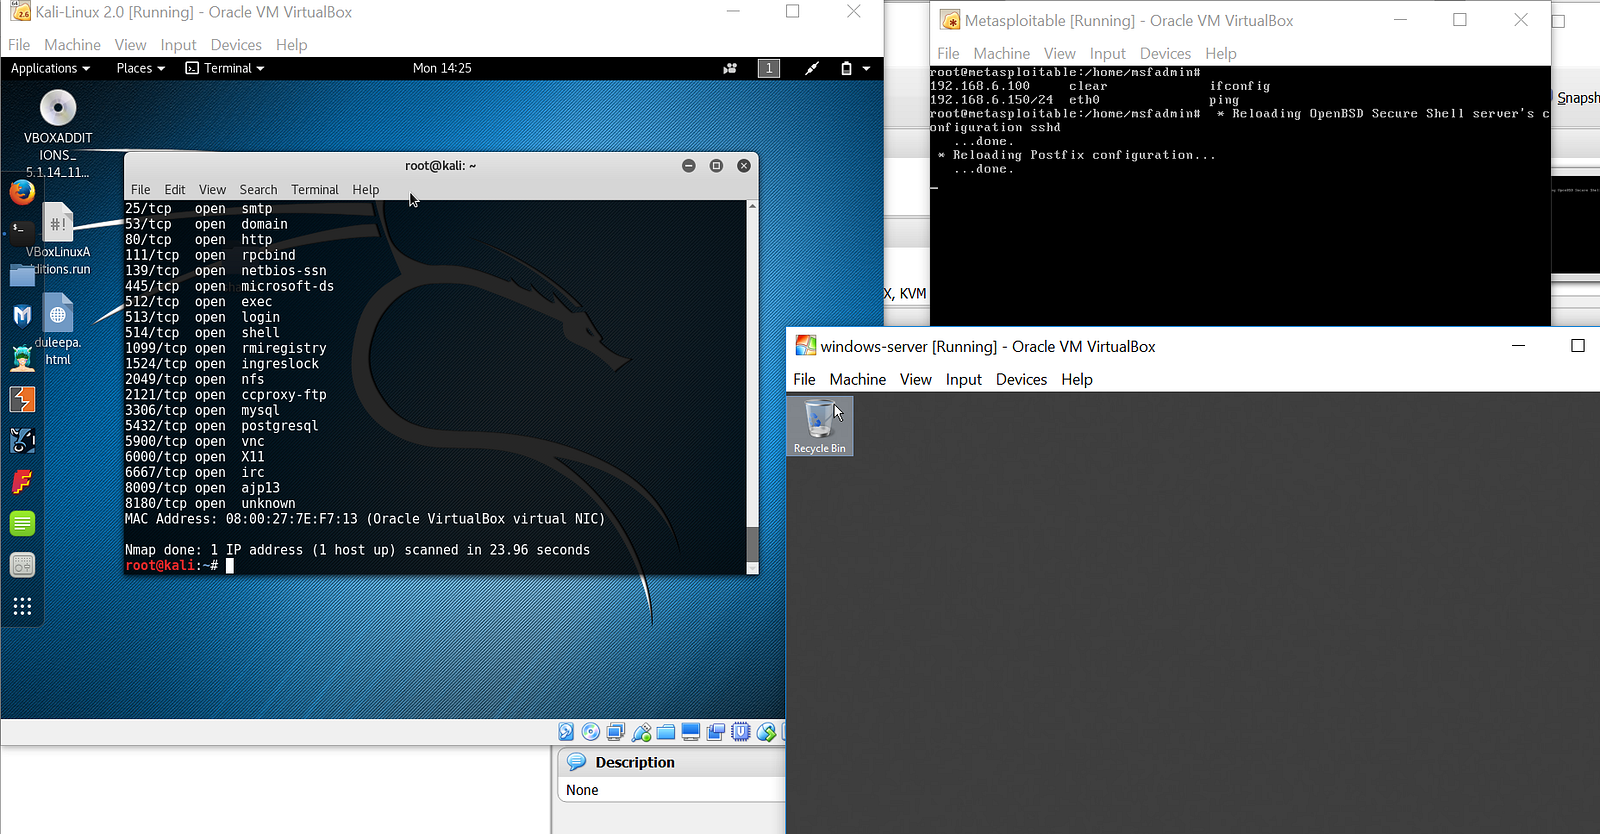Launch Firefox from the Kali dock

pyautogui.click(x=22, y=192)
